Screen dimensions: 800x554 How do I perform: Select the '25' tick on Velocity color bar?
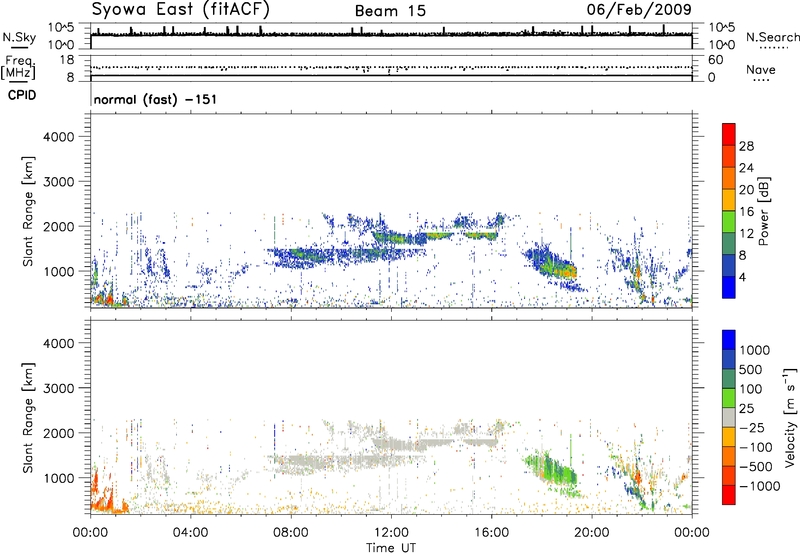point(746,408)
